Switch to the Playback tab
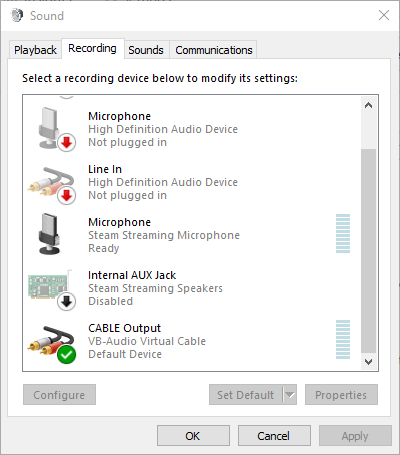Screen dimensions: 400x455 [x=35, y=50]
